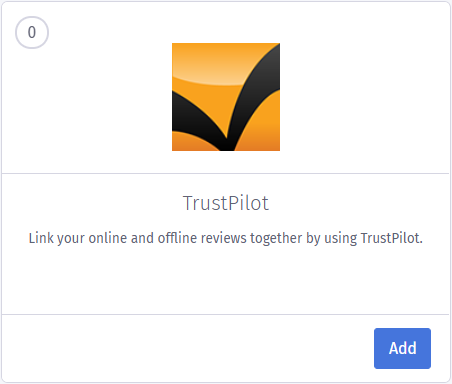Click the TrustPilot orange logo icon

coord(226,97)
